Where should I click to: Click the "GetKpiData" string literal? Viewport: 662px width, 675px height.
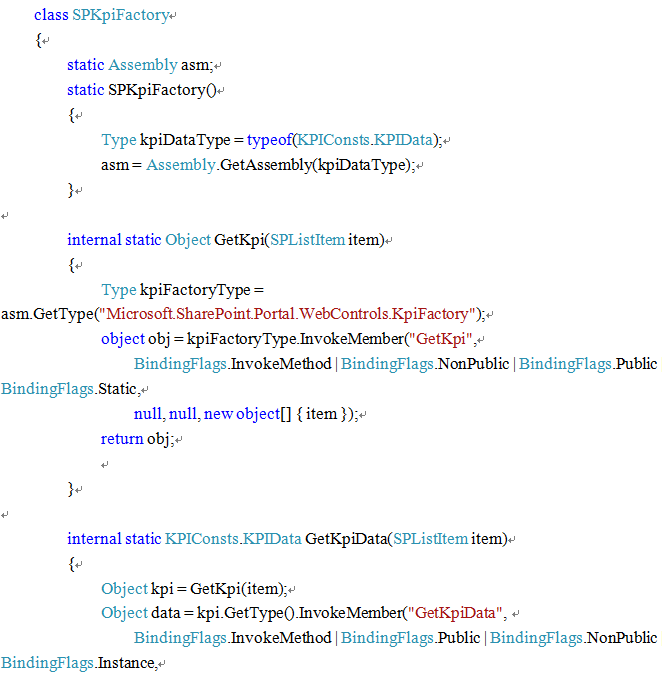point(455,613)
